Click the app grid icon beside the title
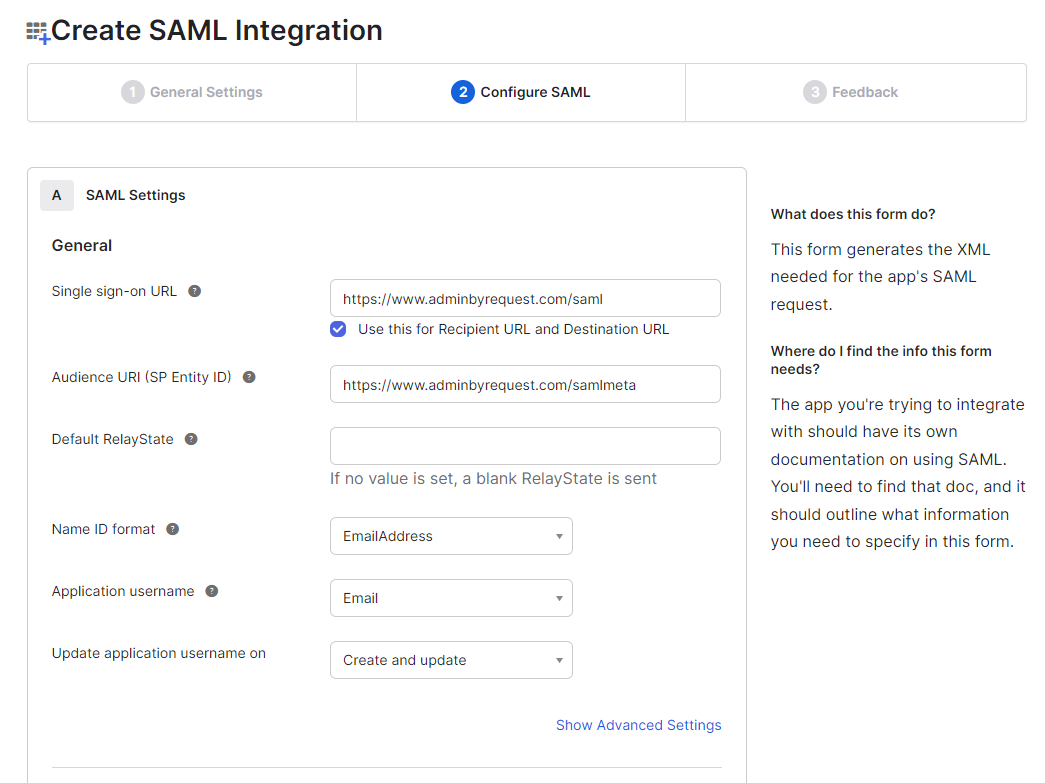Screen dimensions: 1045x783 [37, 32]
